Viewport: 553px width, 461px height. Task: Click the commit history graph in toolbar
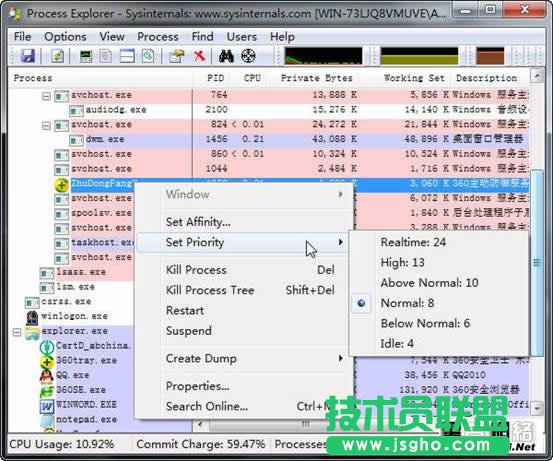coord(419,56)
